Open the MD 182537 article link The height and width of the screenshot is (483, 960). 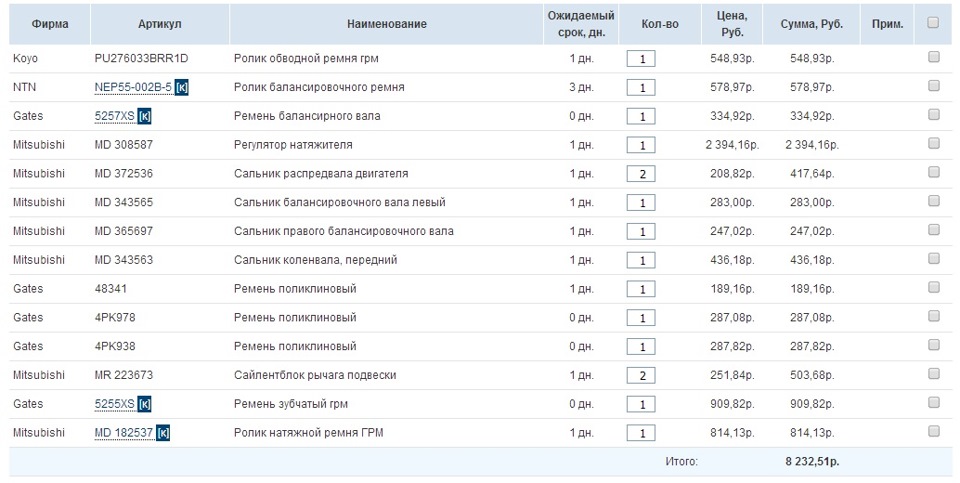point(124,433)
